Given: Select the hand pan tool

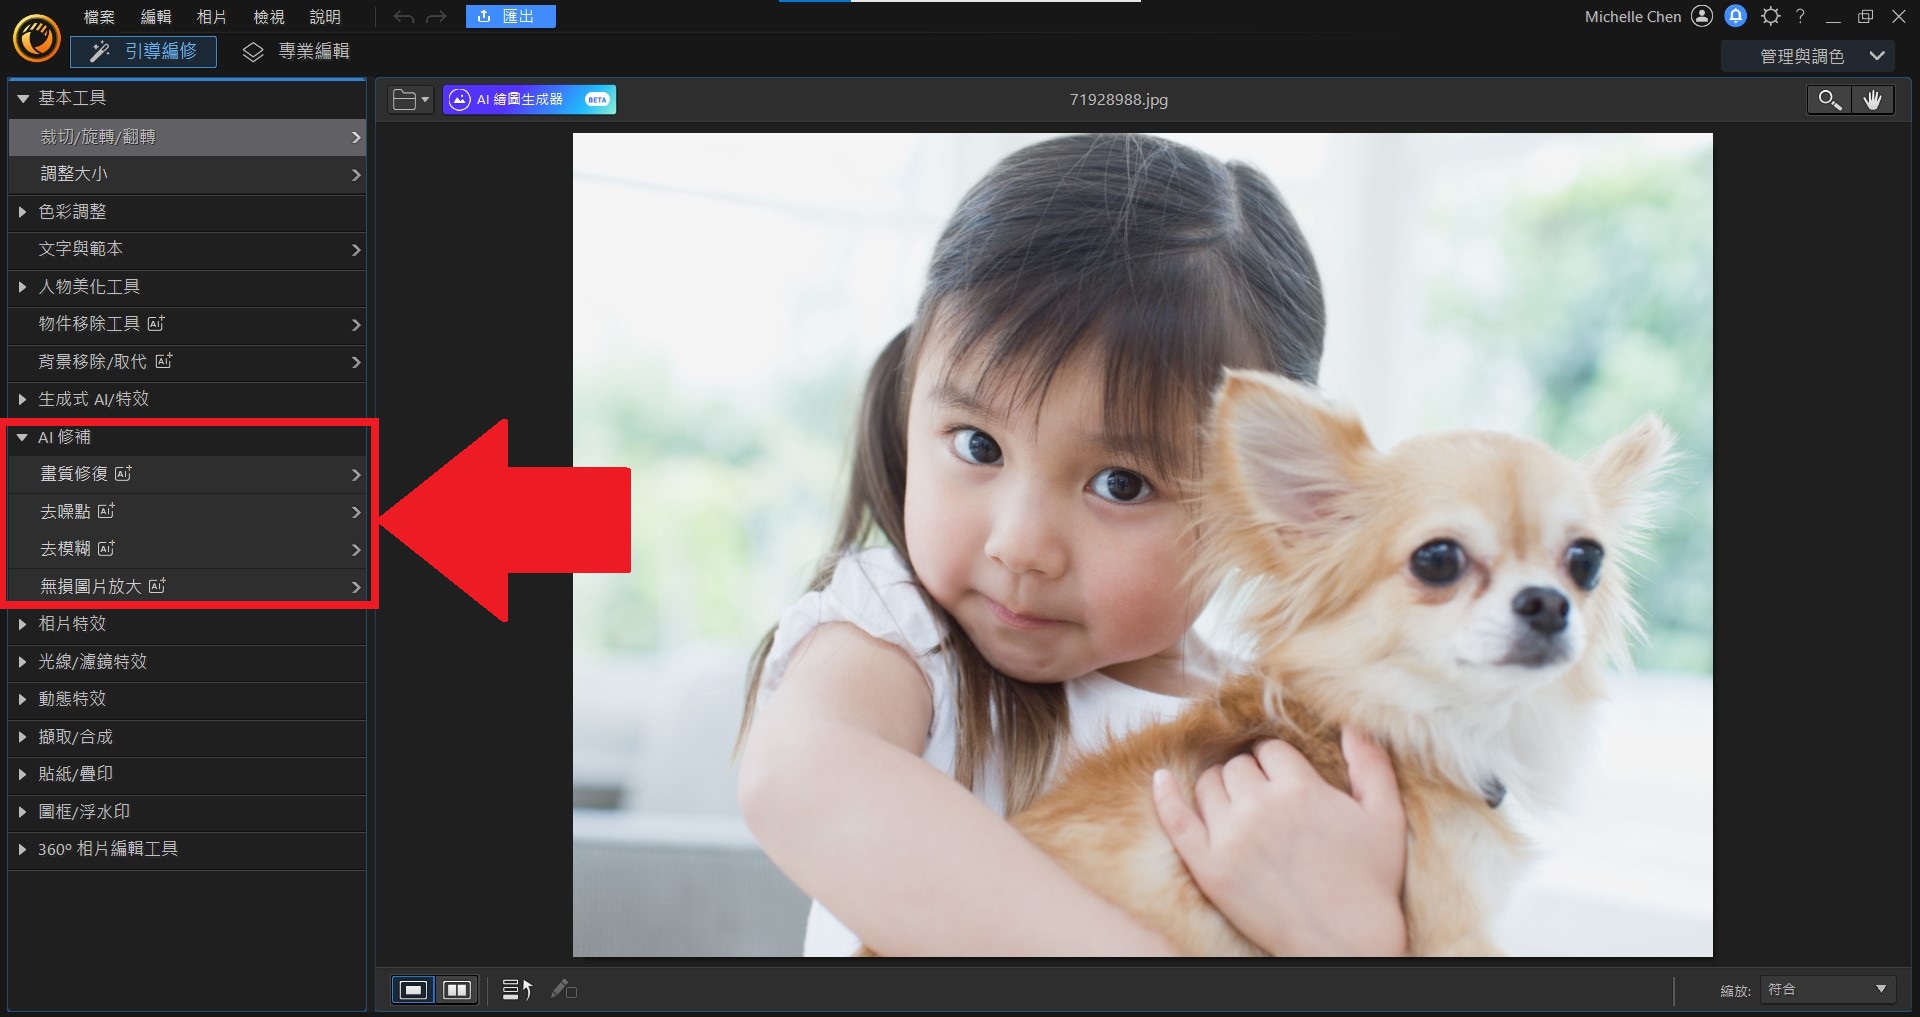Looking at the screenshot, I should pos(1872,100).
